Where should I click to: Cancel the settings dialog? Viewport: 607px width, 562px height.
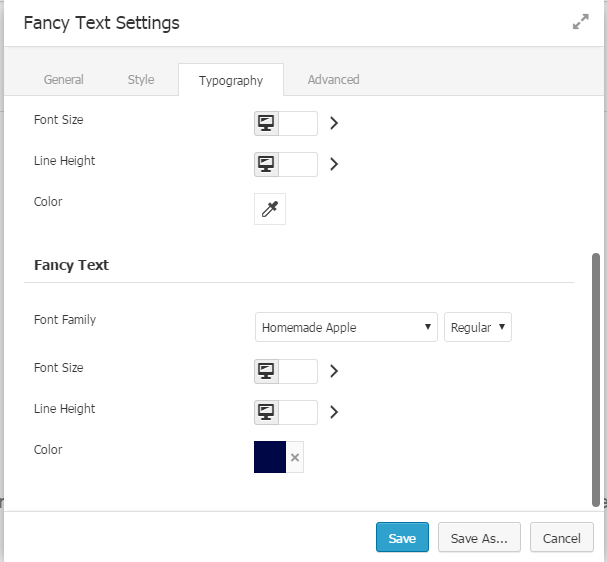pos(561,538)
